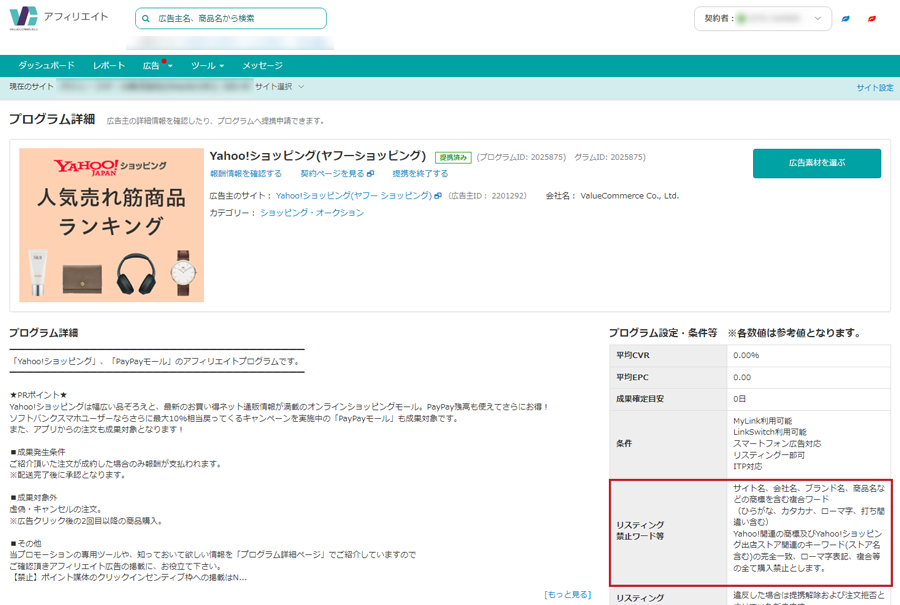Expand the 広告 menu dropdown
Screen dimensions: 900x605
click(x=157, y=65)
